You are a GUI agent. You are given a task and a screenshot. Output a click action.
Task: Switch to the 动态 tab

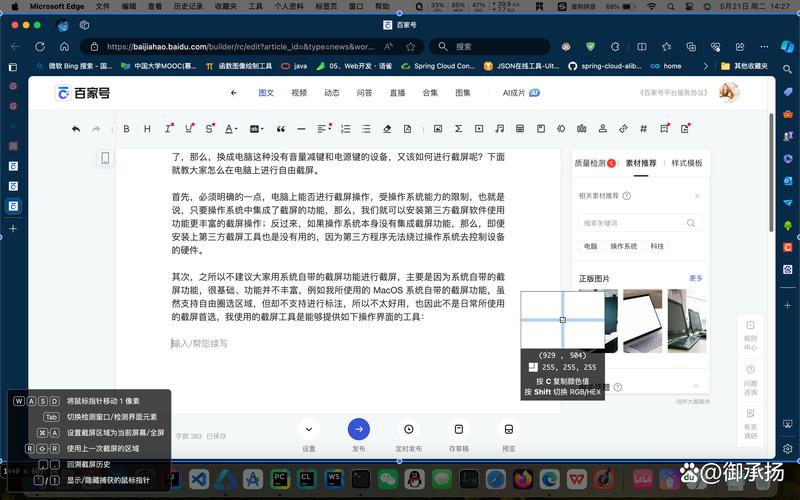click(x=332, y=93)
